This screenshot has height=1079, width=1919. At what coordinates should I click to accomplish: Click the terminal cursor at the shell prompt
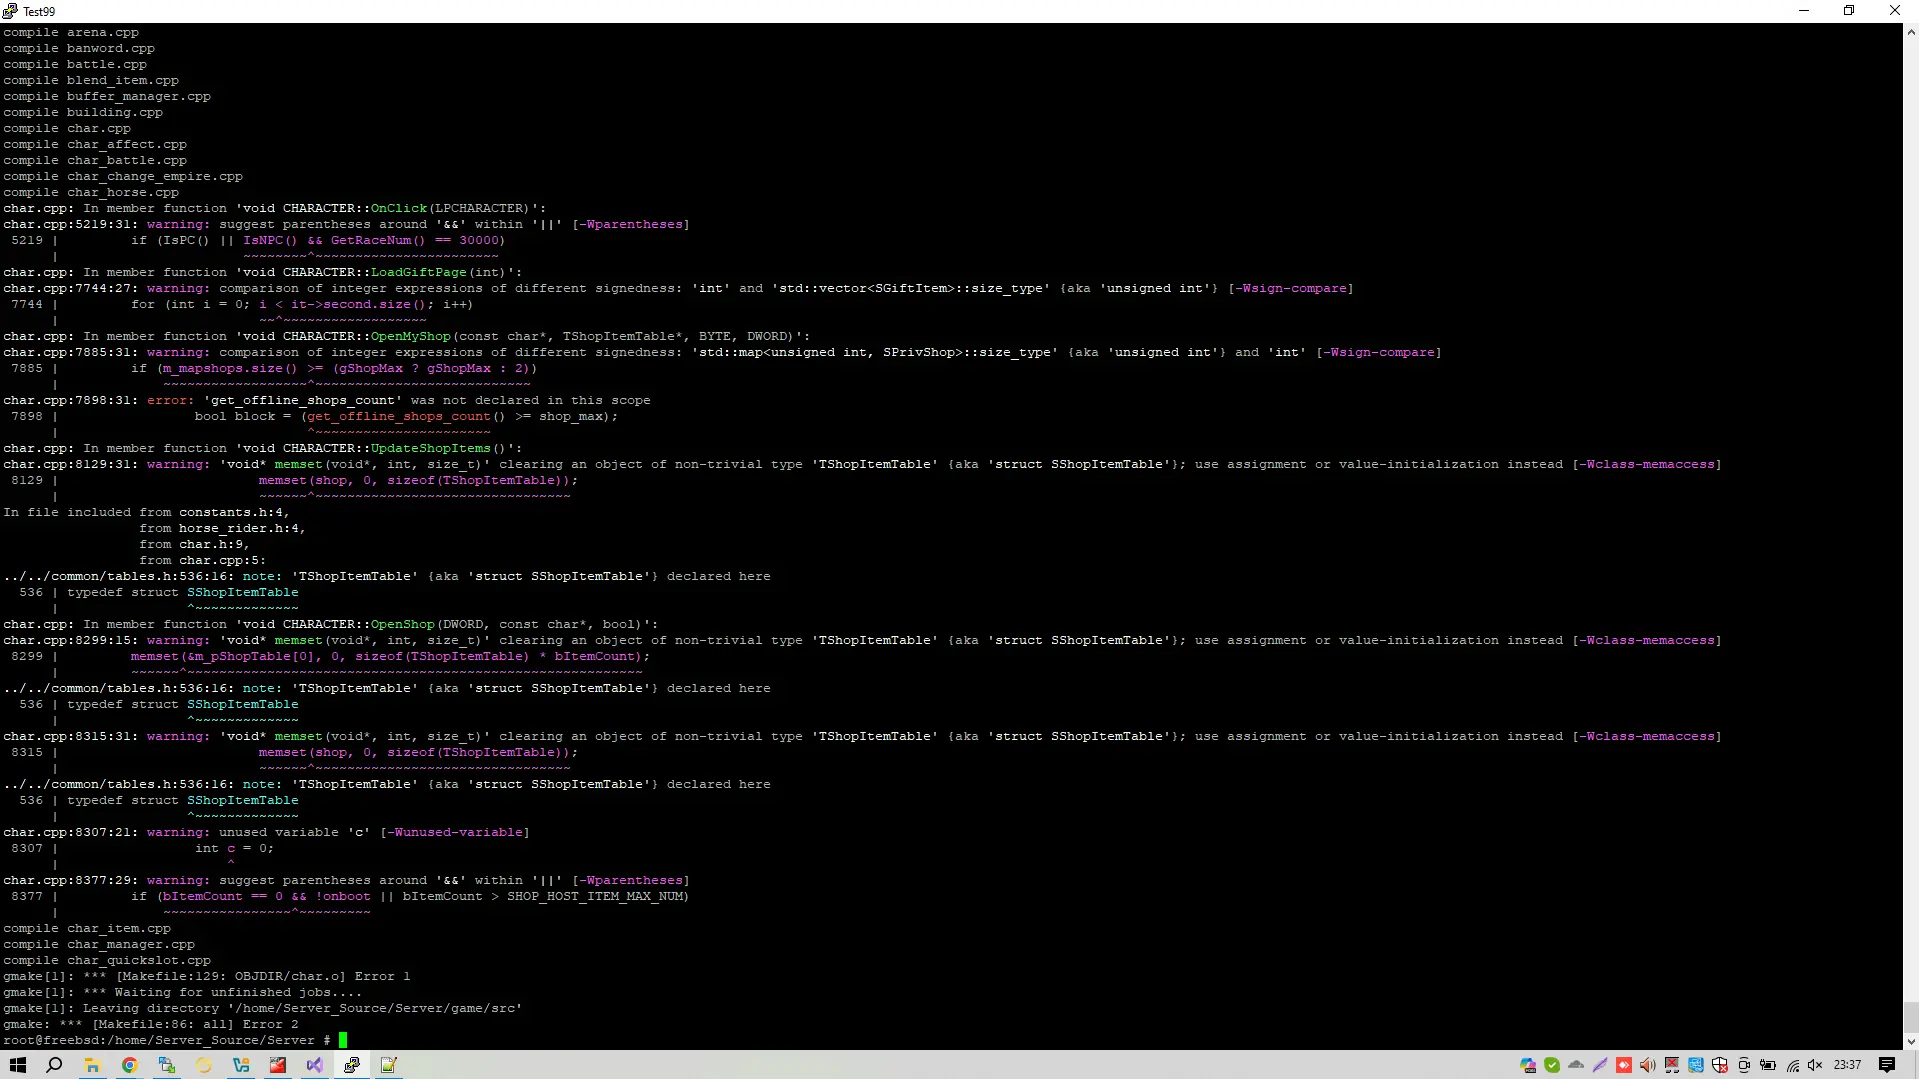343,1040
